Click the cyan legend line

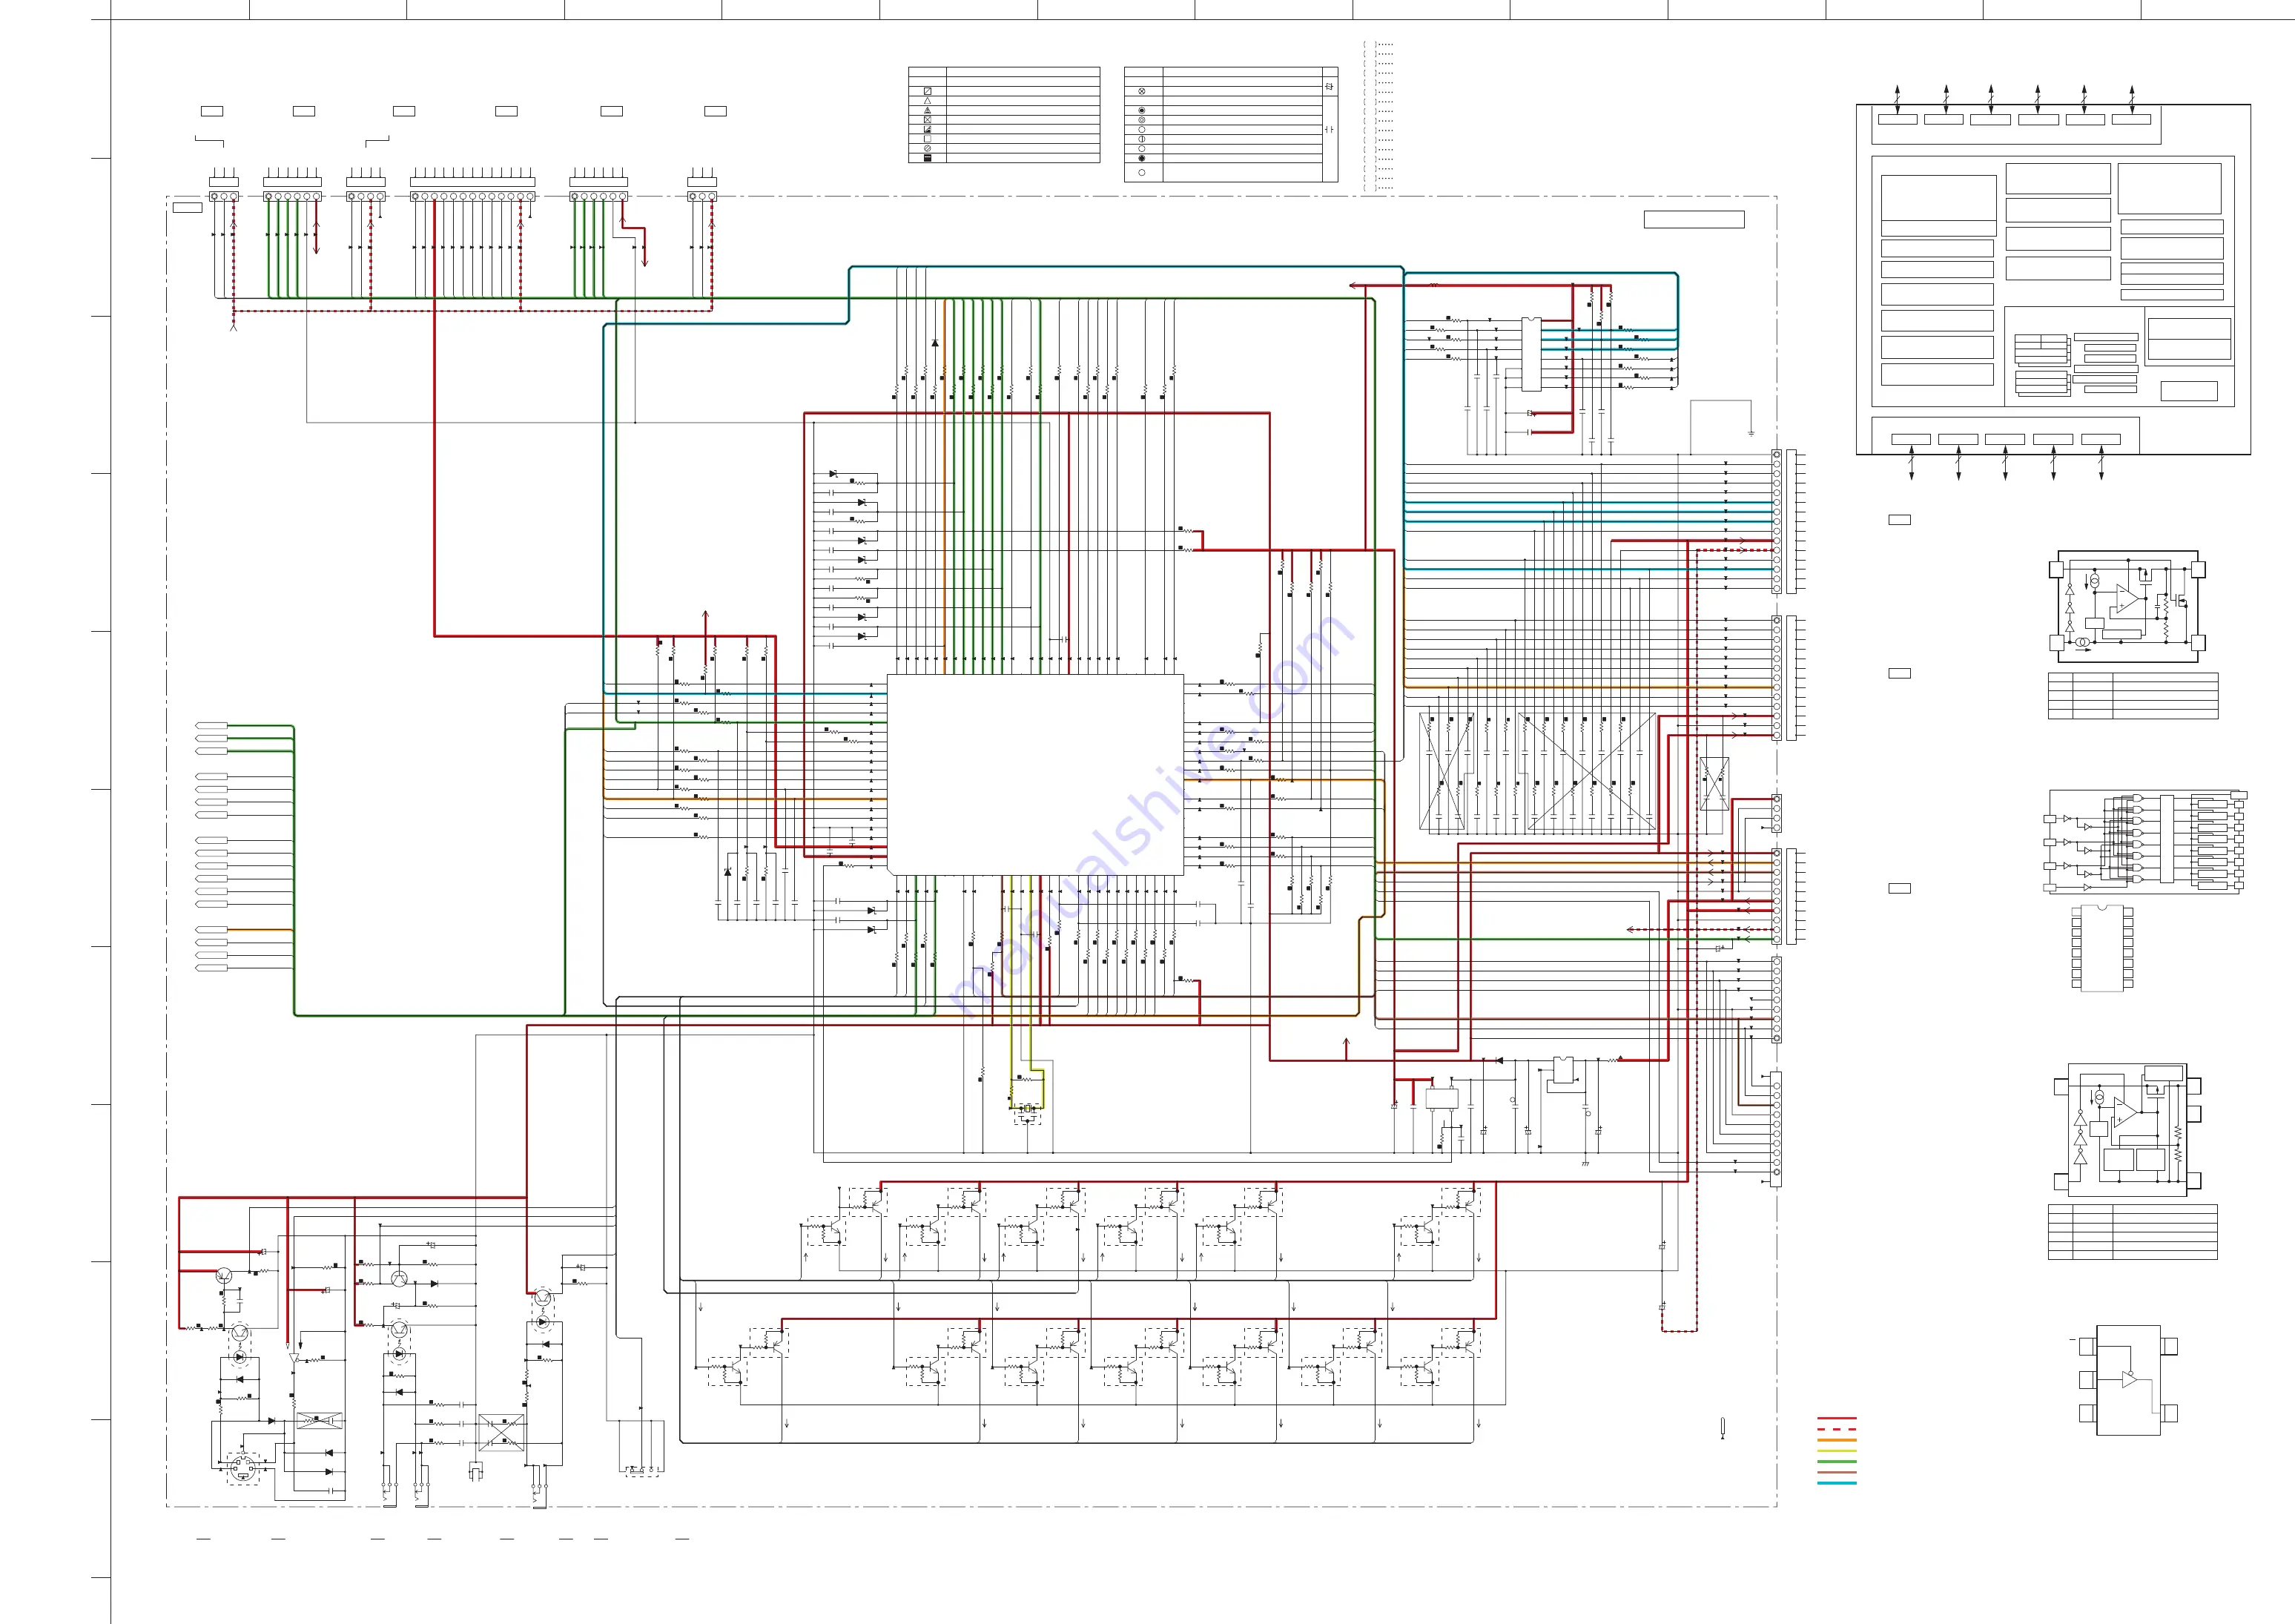coord(1837,1483)
